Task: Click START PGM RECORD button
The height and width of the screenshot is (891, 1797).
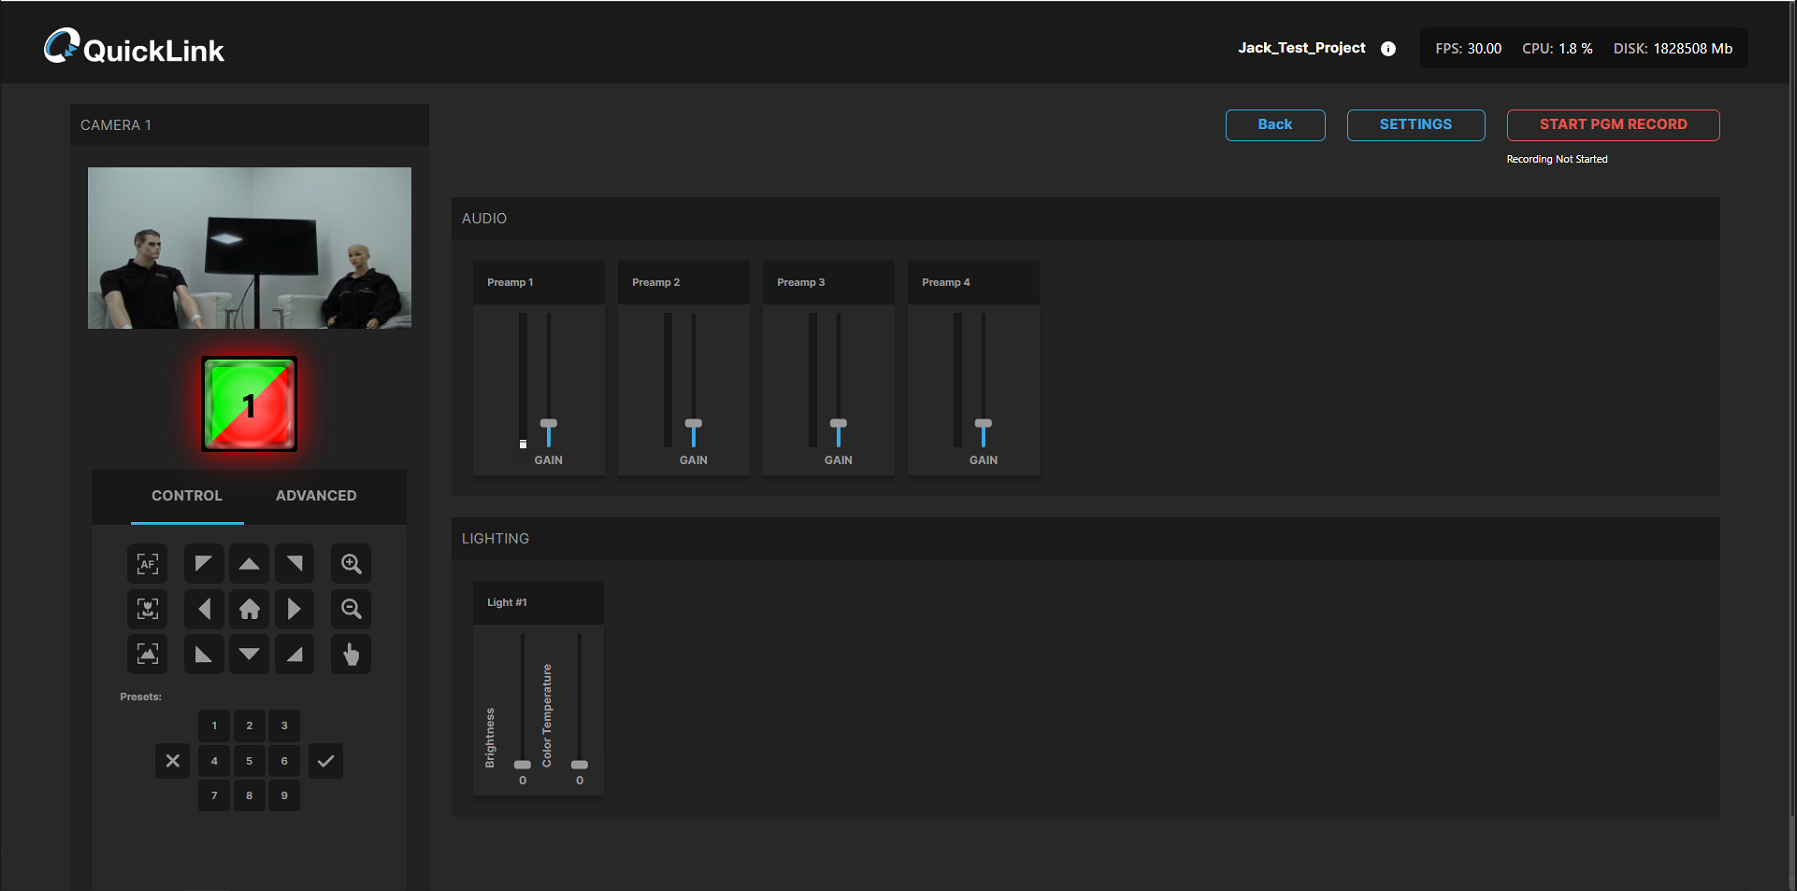Action: [x=1612, y=125]
